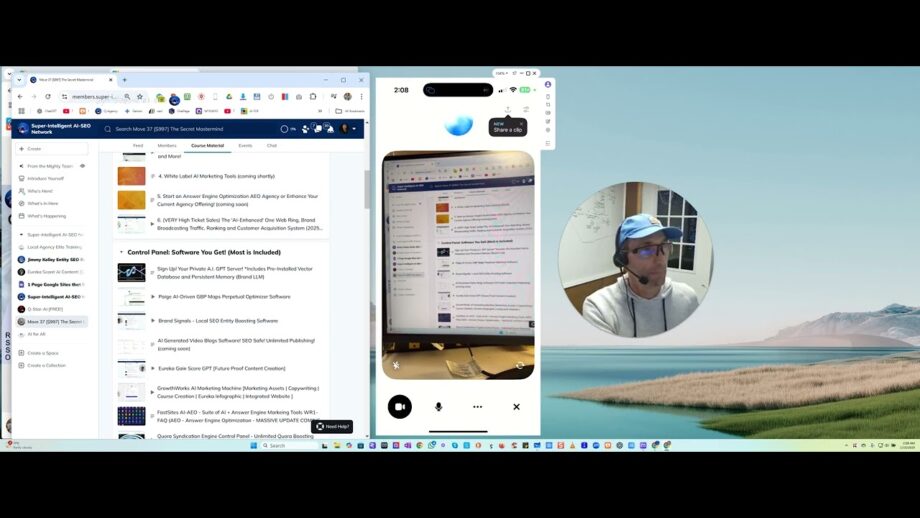This screenshot has width=920, height=518.
Task: Open Introduce Yourself in sidebar
Action: click(45, 178)
